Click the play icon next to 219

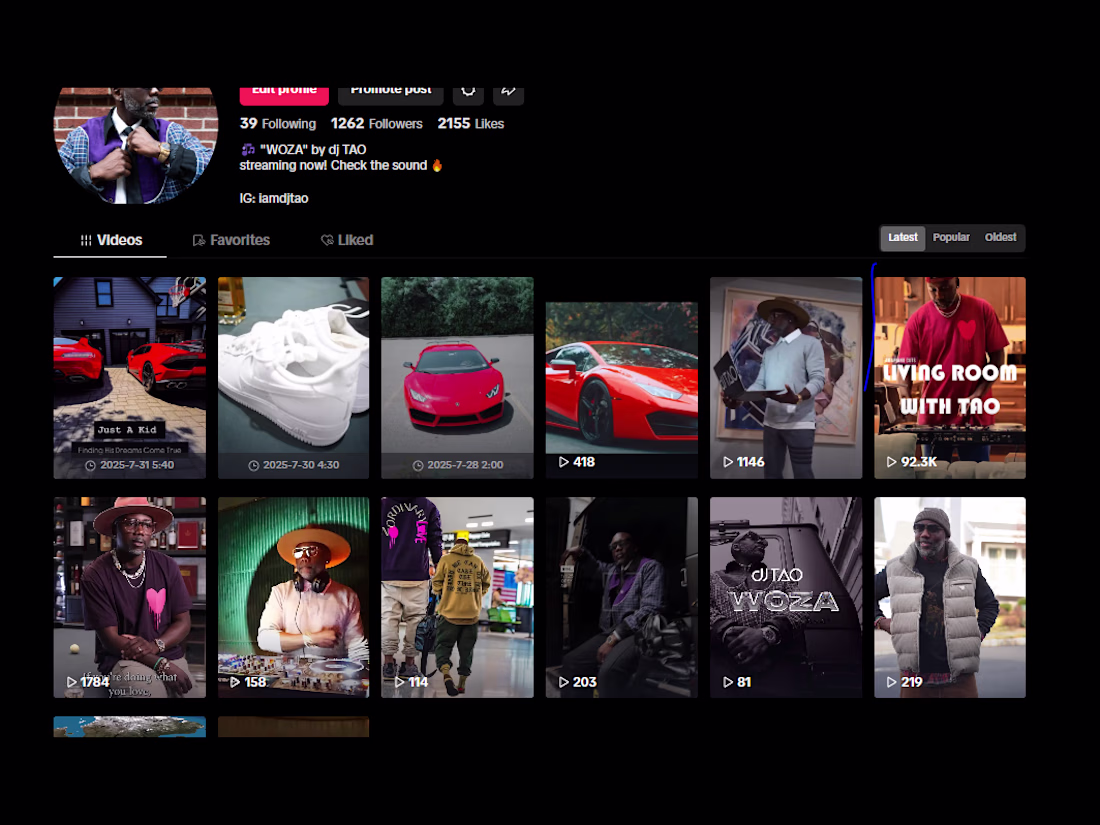pyautogui.click(x=892, y=682)
